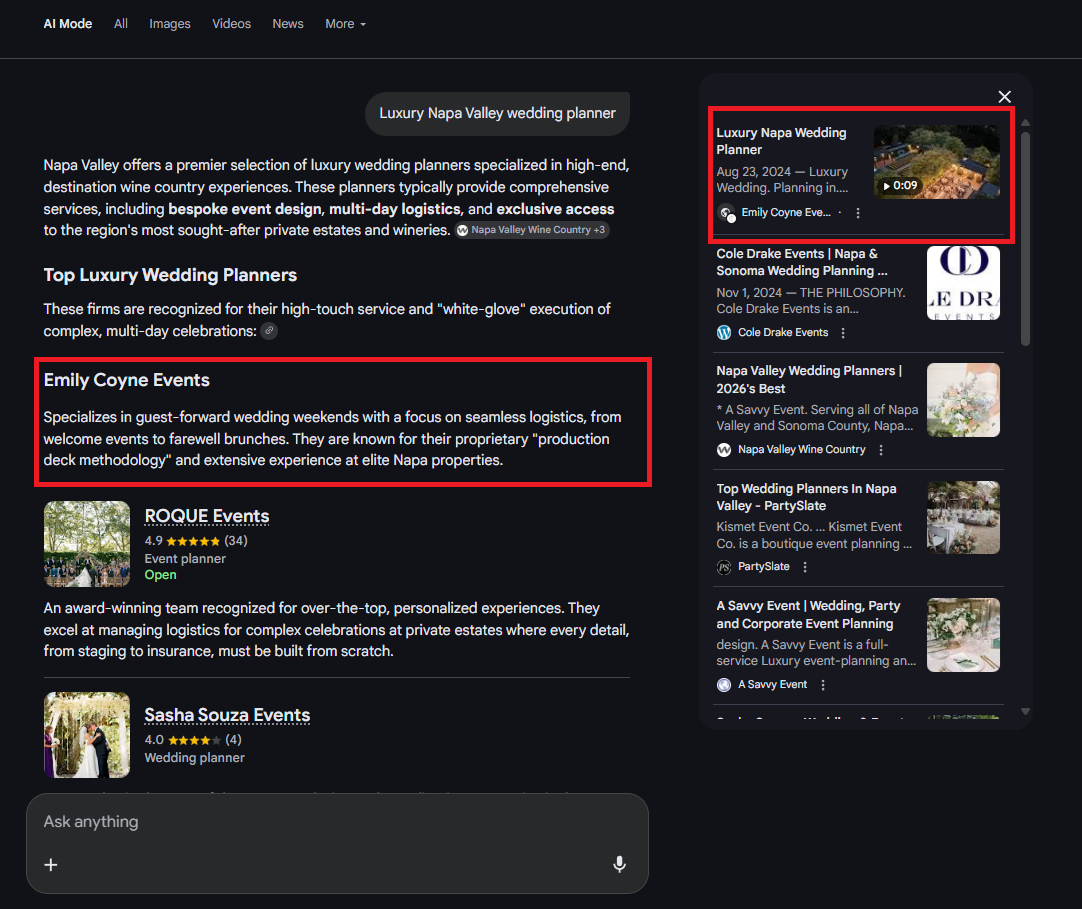Open options menu for PartySlate source
Screen dimensions: 1082x909
click(805, 567)
